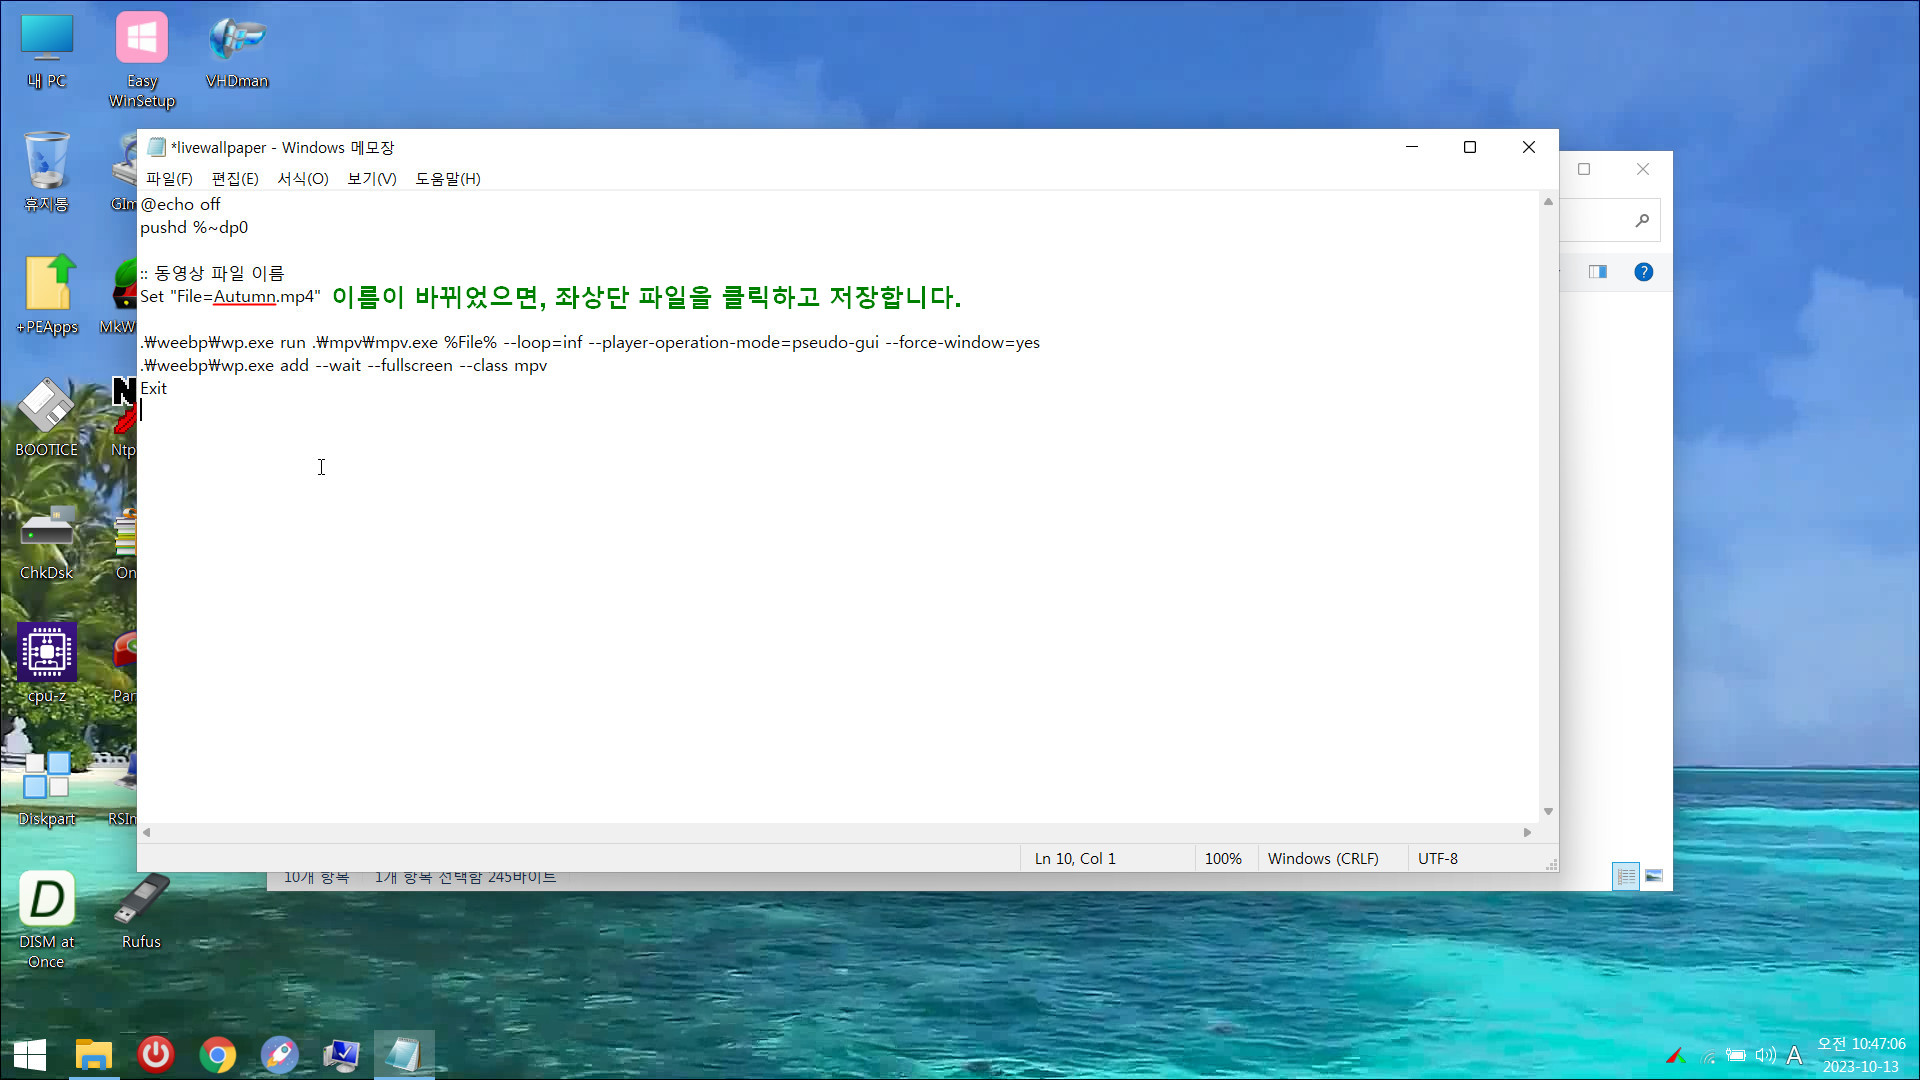
Task: Open the 서식(O) menu
Action: [x=303, y=178]
